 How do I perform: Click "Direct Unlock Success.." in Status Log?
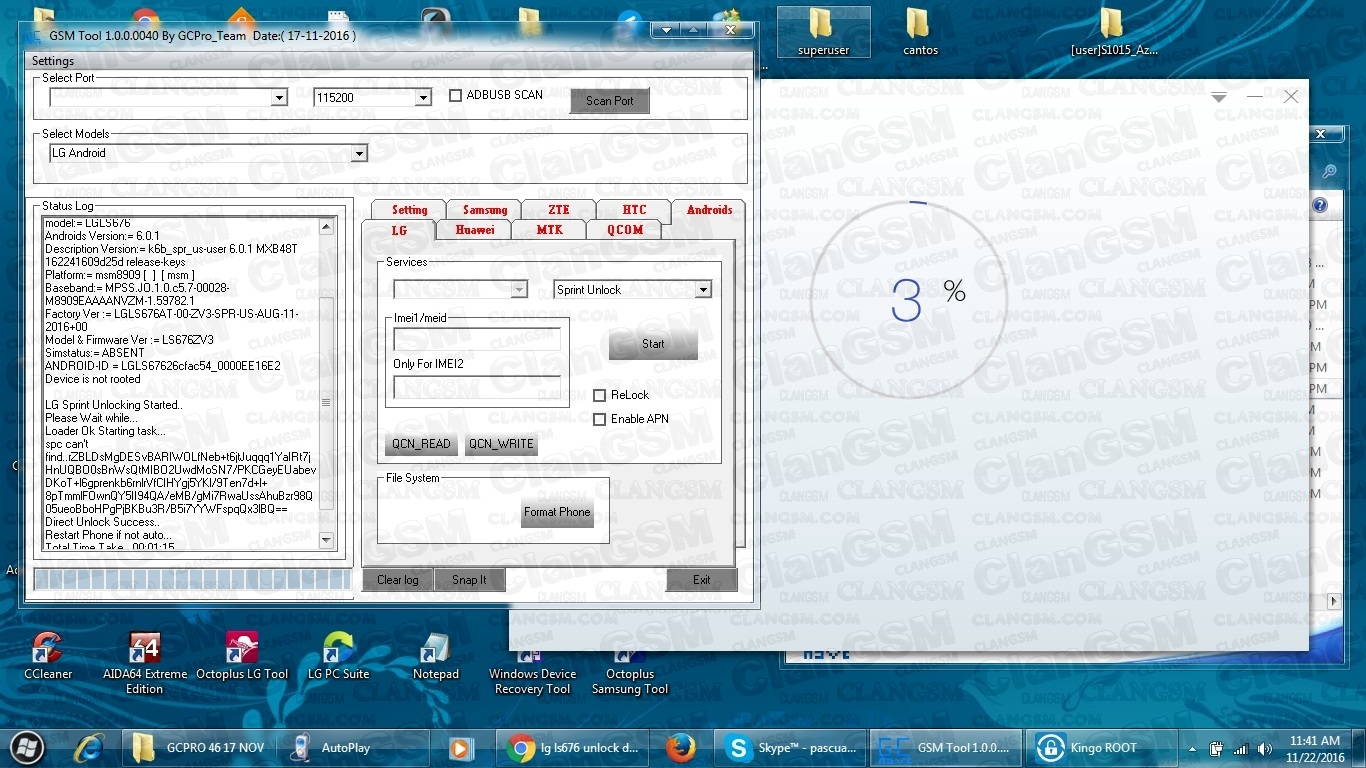(x=102, y=522)
